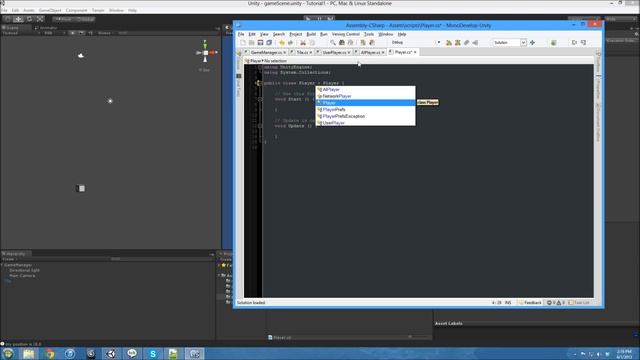The height and width of the screenshot is (360, 640).
Task: Collapse the GameManager item in Unity Hierarchy
Action: pos(2,265)
